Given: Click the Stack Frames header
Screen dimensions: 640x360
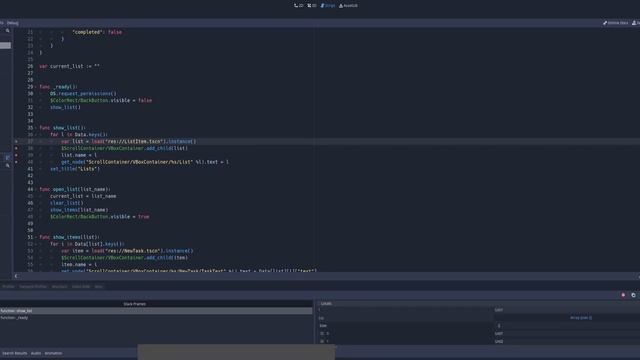Looking at the screenshot, I should 135,304.
